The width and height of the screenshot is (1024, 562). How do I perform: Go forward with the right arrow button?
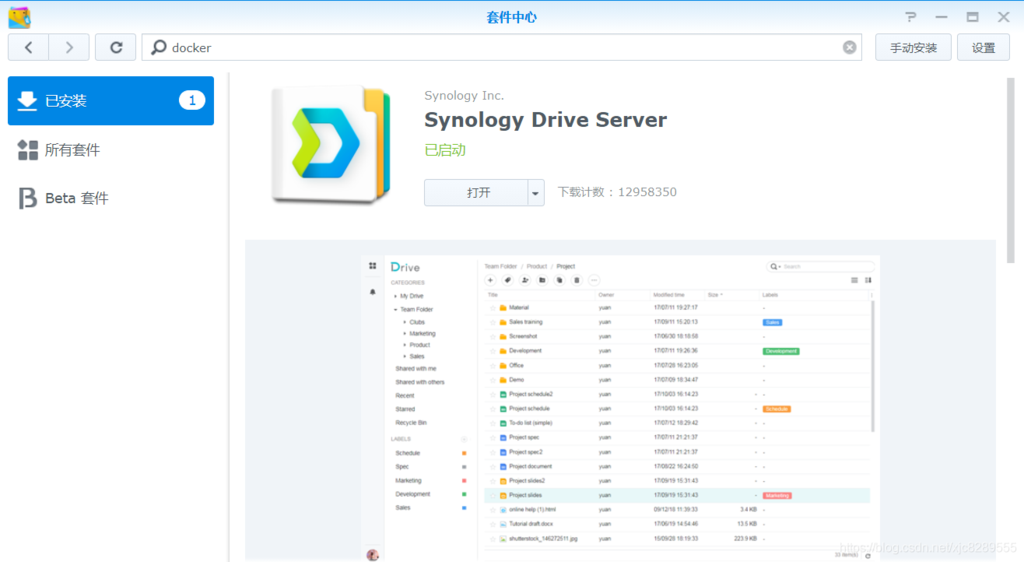point(69,48)
